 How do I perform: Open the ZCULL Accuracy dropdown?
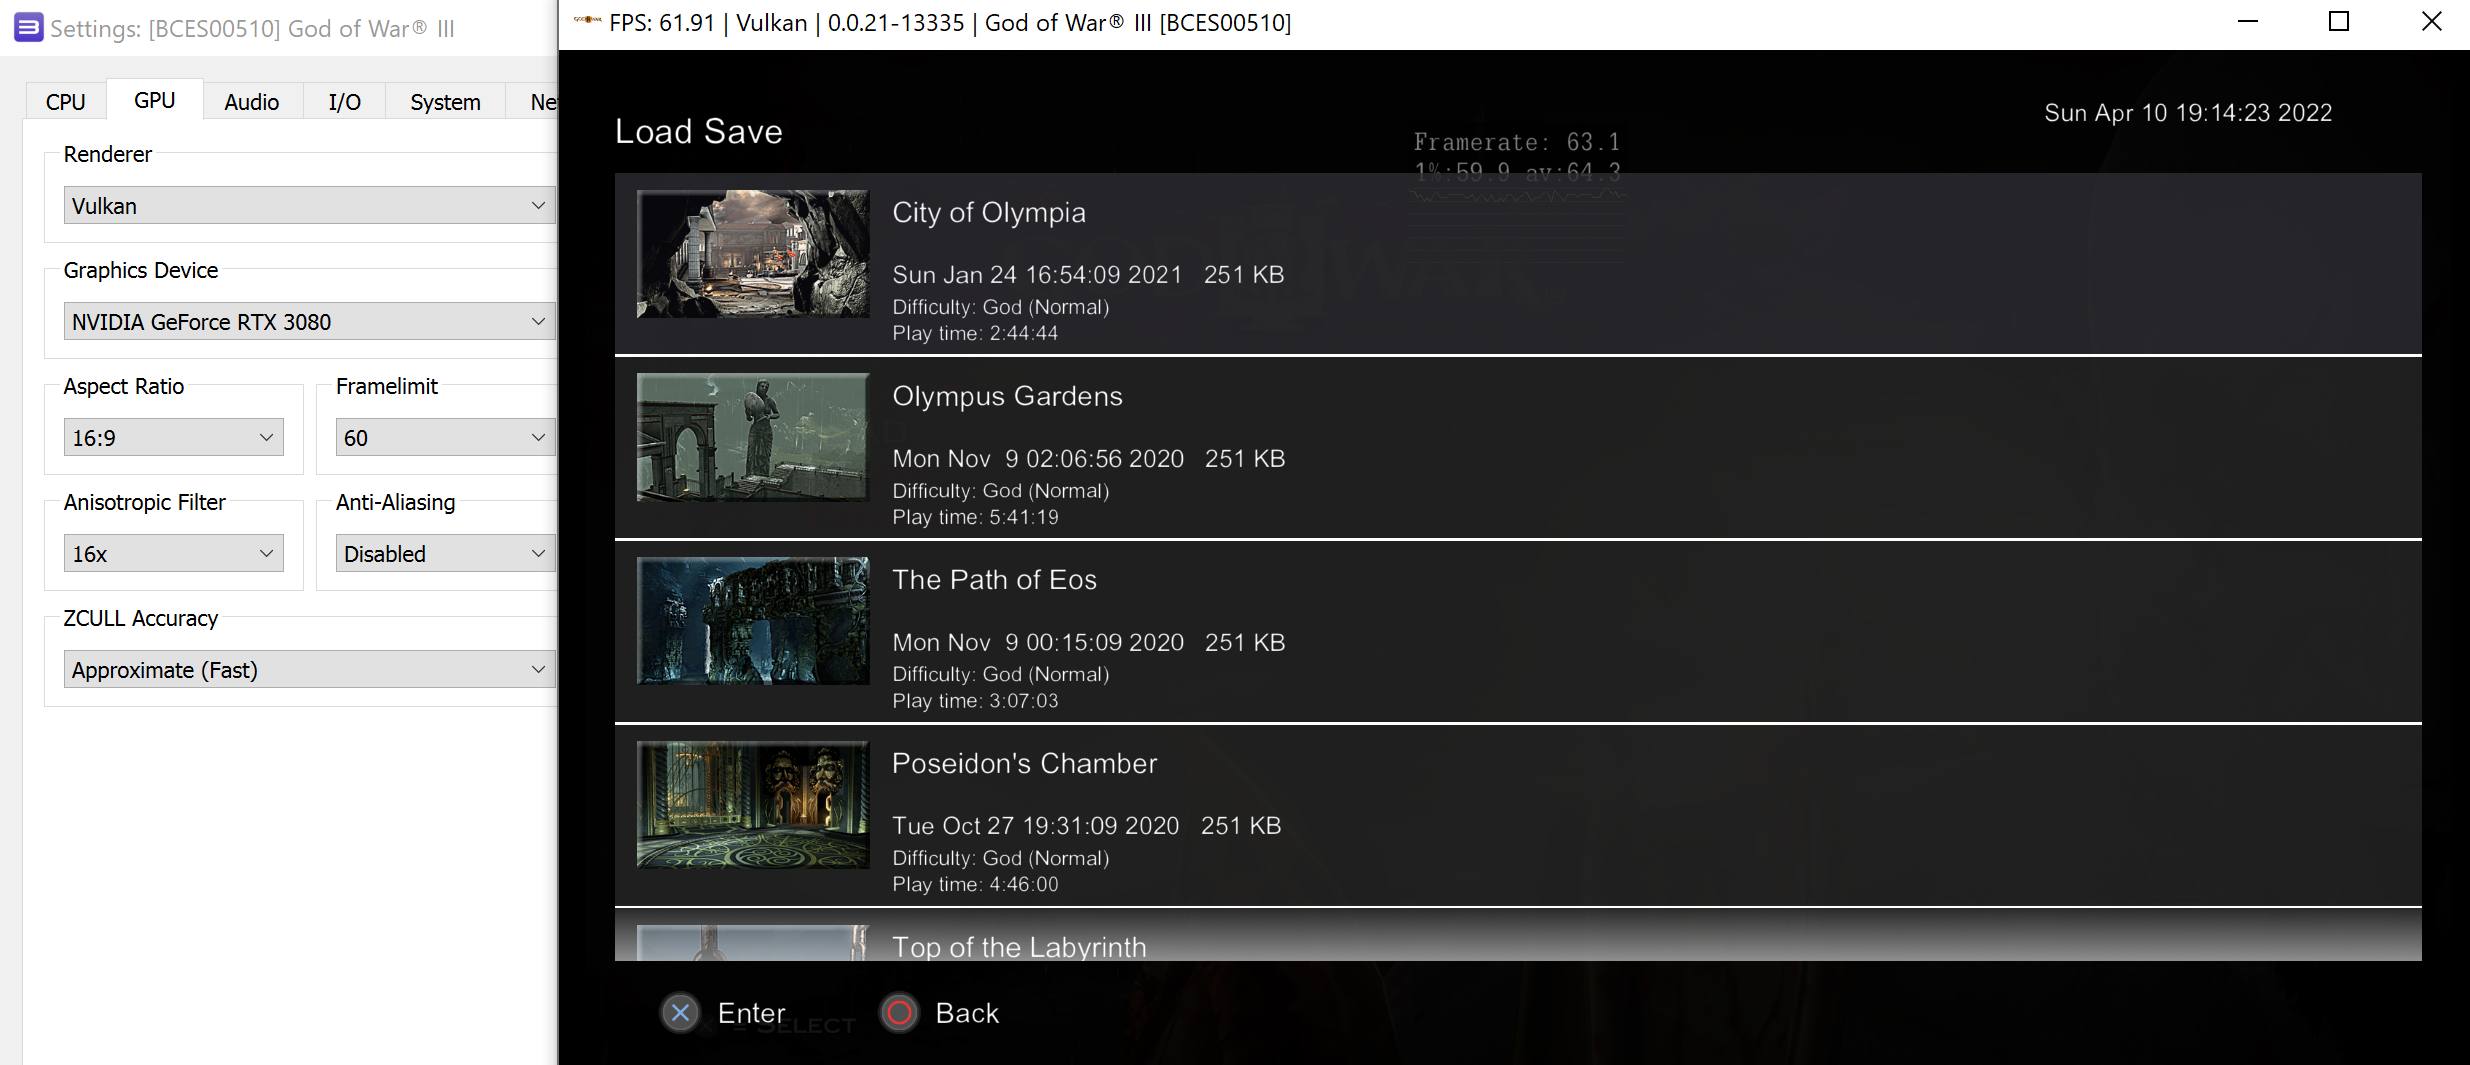308,669
